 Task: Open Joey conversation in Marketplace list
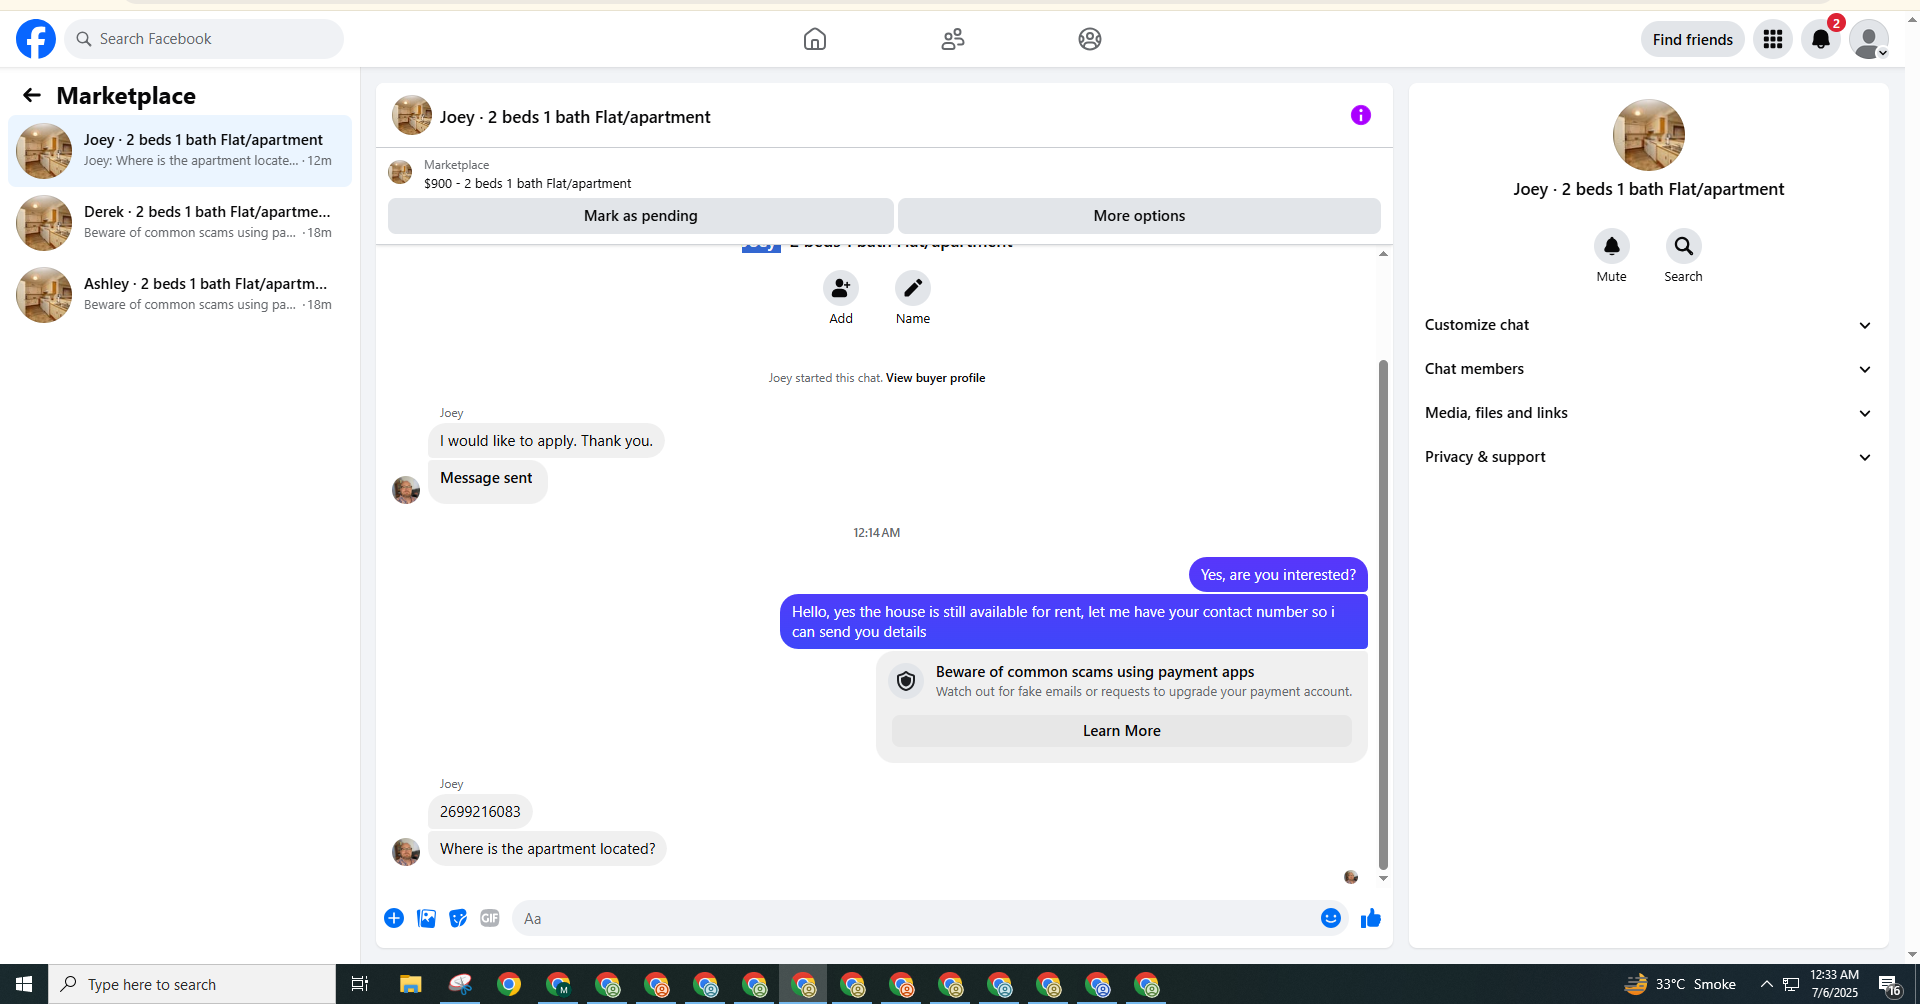[180, 151]
